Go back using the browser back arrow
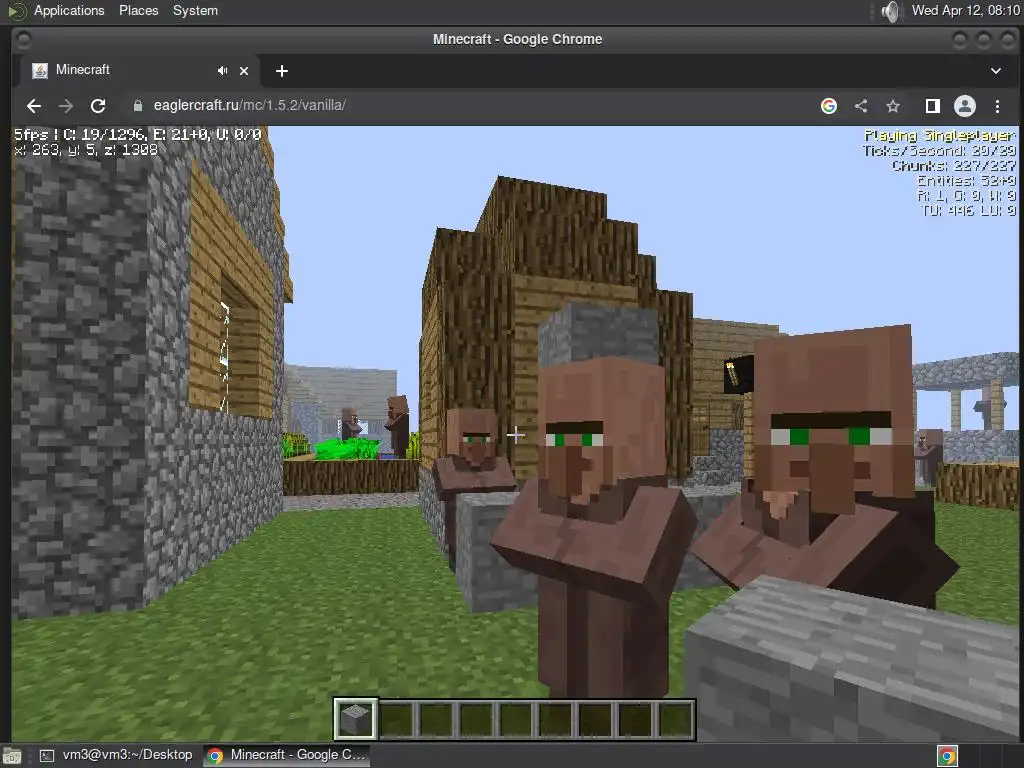The height and width of the screenshot is (768, 1024). 34,106
